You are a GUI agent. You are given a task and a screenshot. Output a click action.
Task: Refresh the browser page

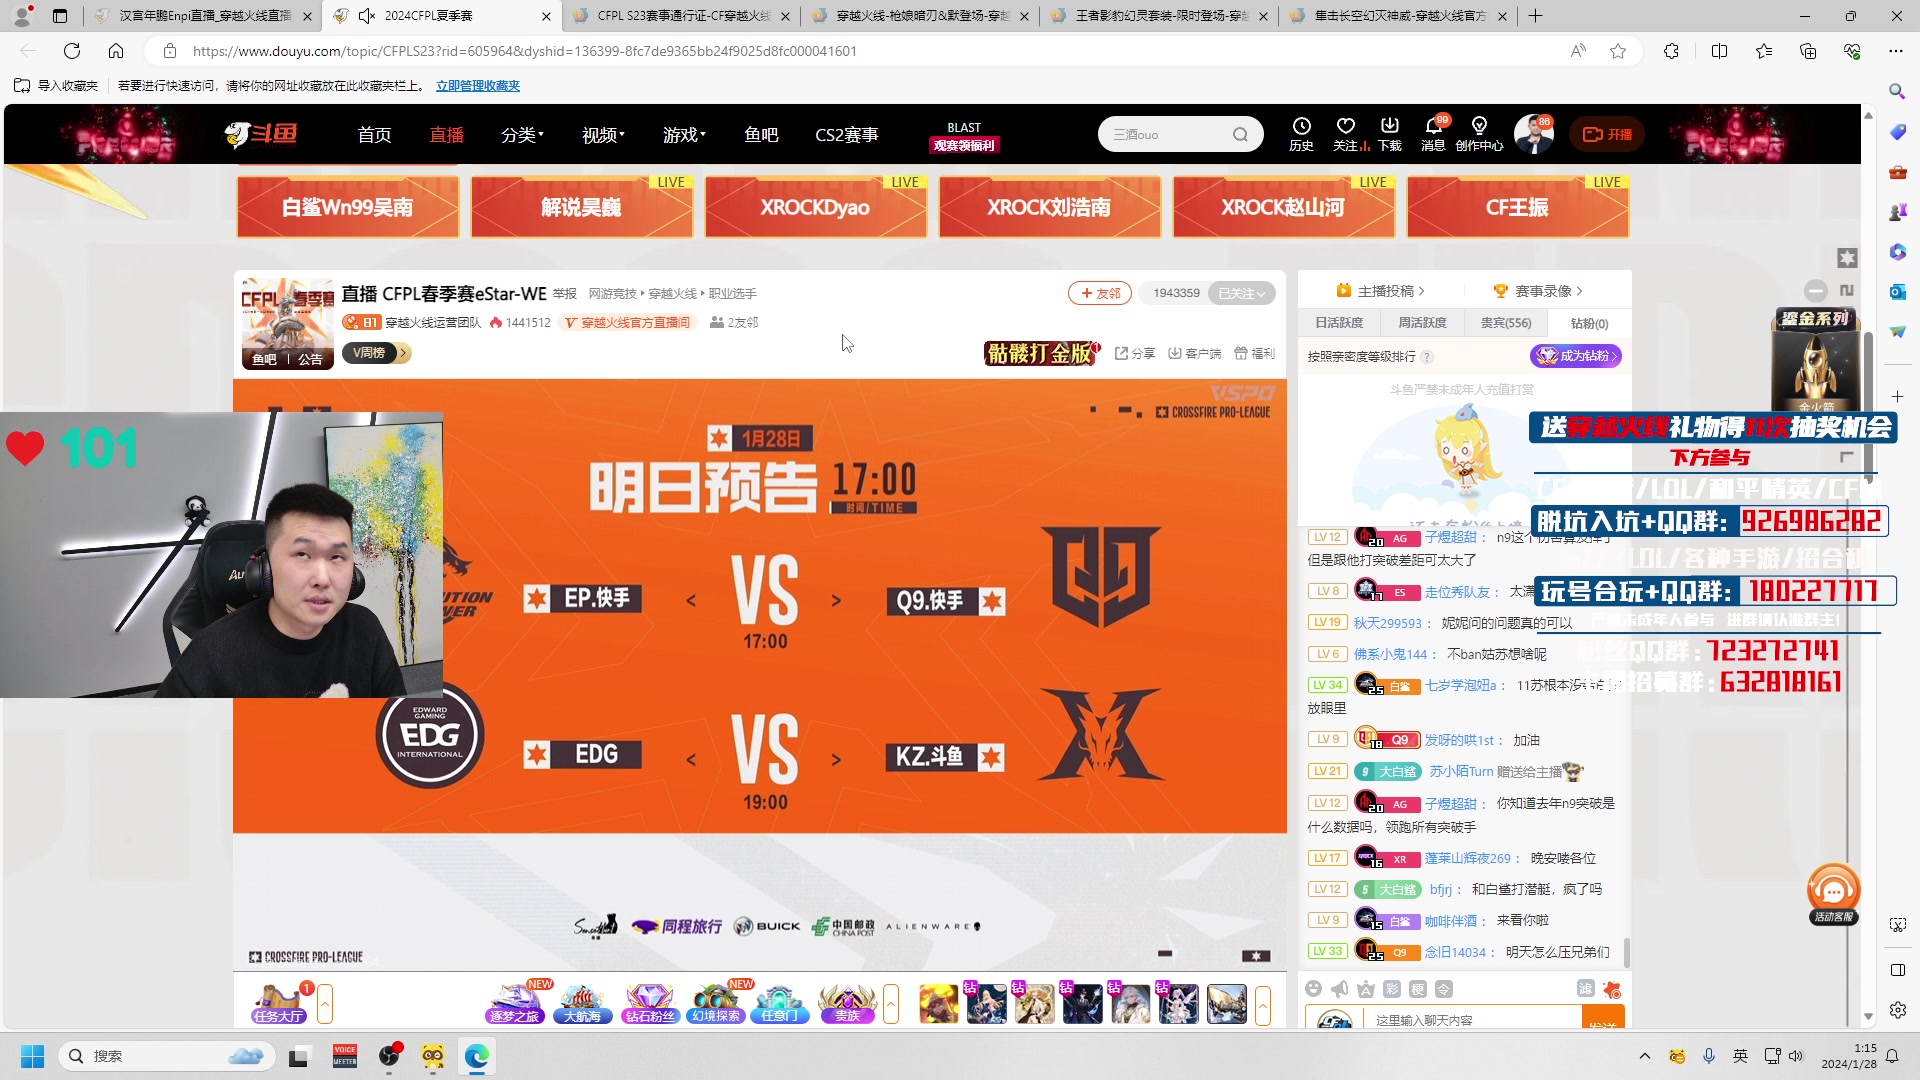click(x=72, y=51)
